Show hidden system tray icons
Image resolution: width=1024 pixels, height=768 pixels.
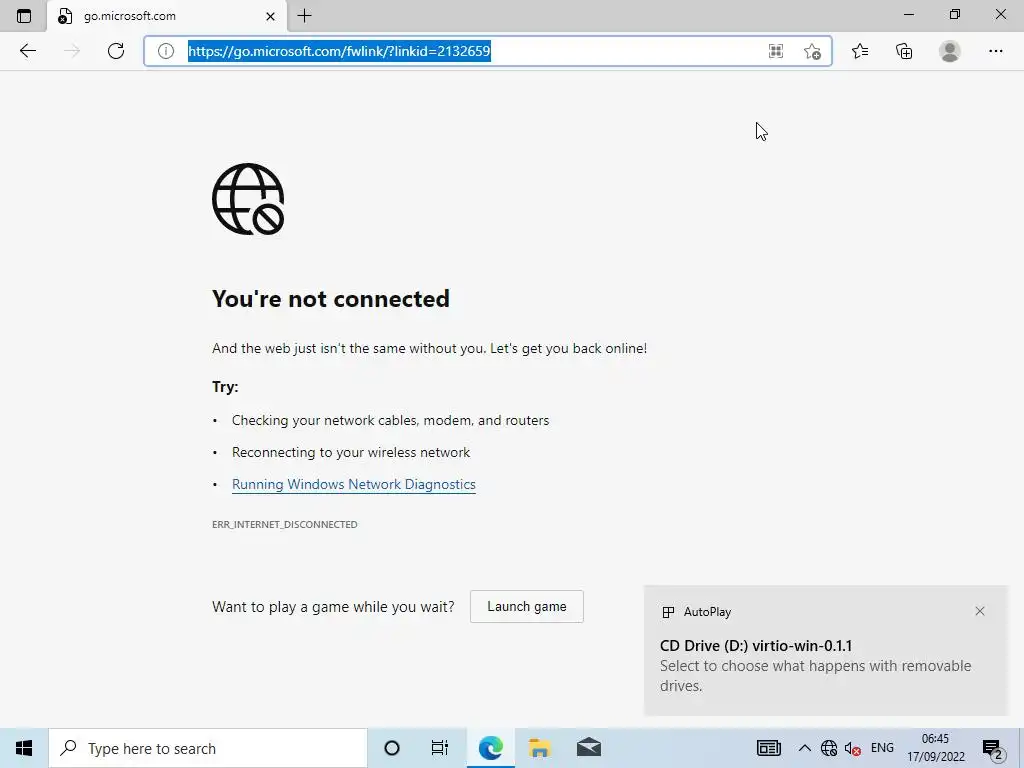(805, 748)
